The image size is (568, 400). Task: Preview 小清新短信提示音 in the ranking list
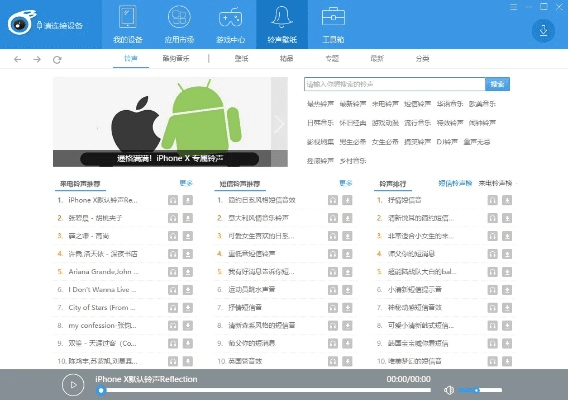click(492, 289)
